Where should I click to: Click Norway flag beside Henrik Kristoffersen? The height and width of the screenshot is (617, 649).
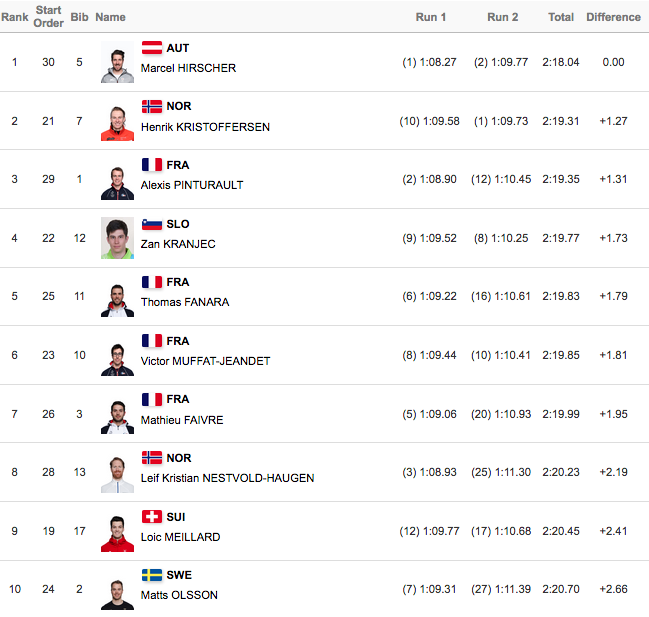pyautogui.click(x=152, y=106)
